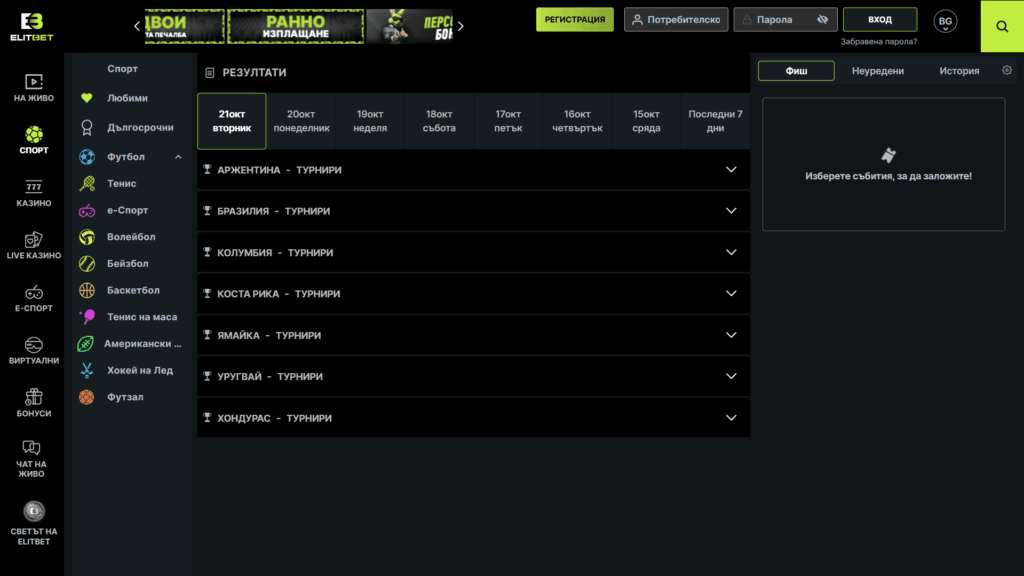
Task: Switch to the История bet slip tab
Action: coord(958,71)
